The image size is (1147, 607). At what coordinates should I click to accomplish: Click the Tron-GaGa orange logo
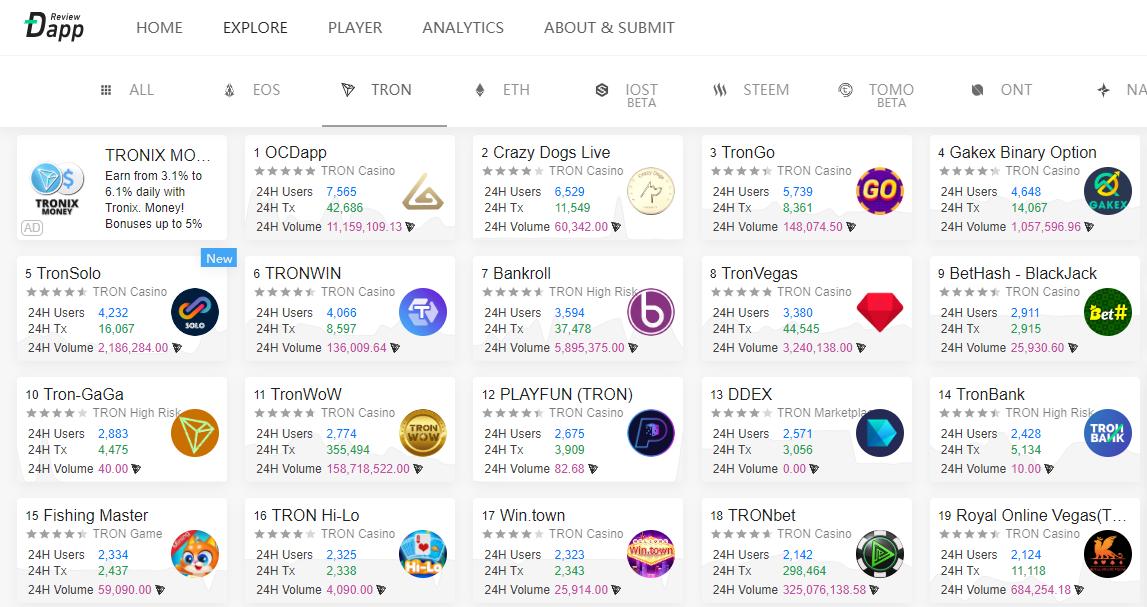pyautogui.click(x=195, y=433)
